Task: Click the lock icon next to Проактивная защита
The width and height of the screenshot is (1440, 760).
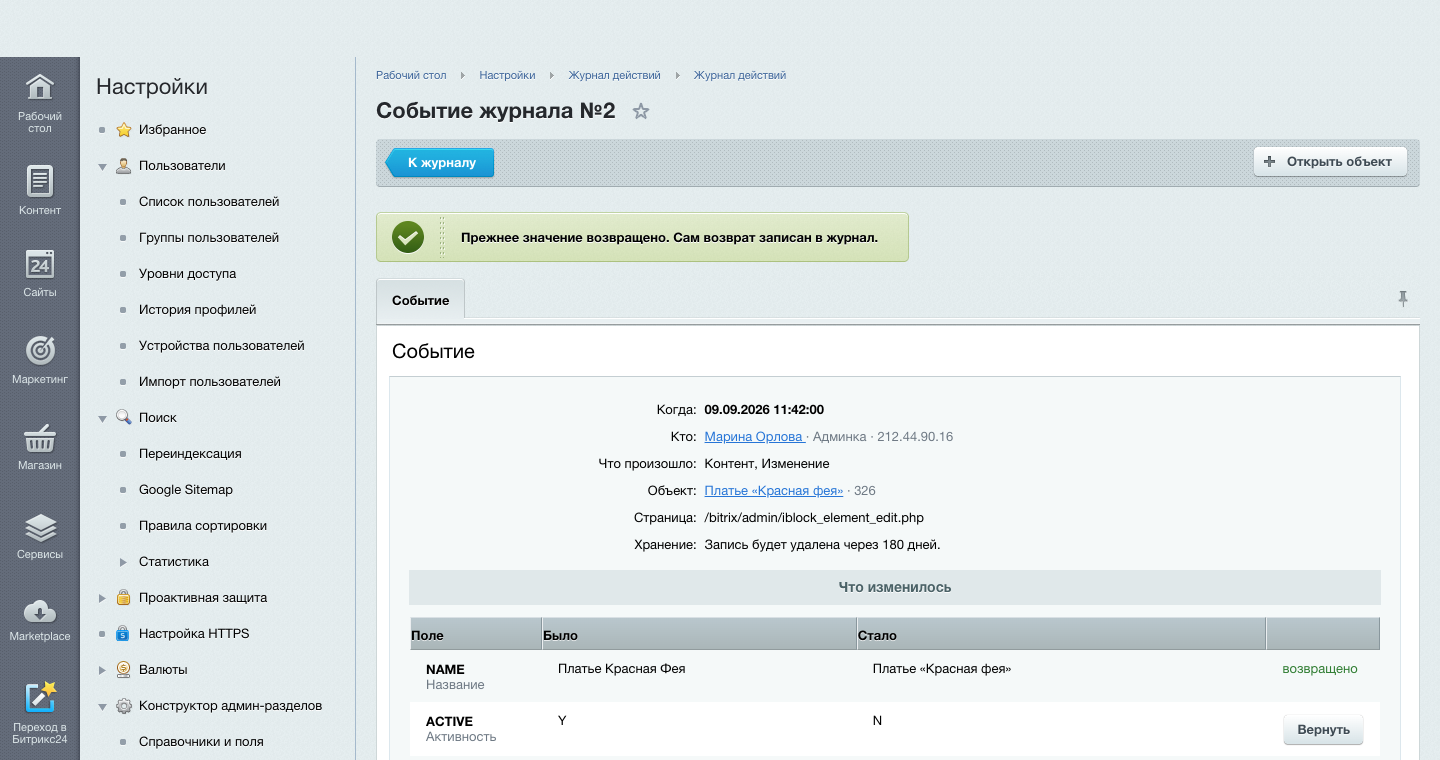Action: click(x=124, y=598)
